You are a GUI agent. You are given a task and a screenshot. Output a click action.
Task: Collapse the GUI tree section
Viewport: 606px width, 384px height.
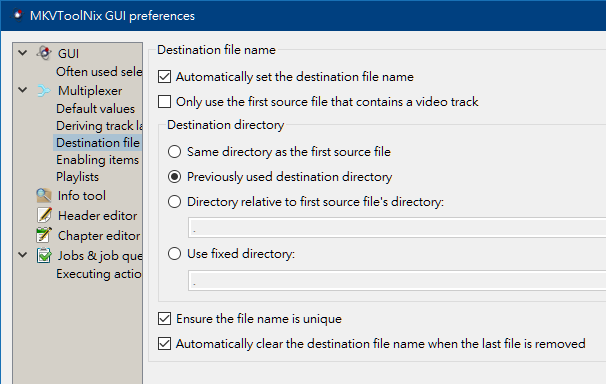pyautogui.click(x=23, y=53)
